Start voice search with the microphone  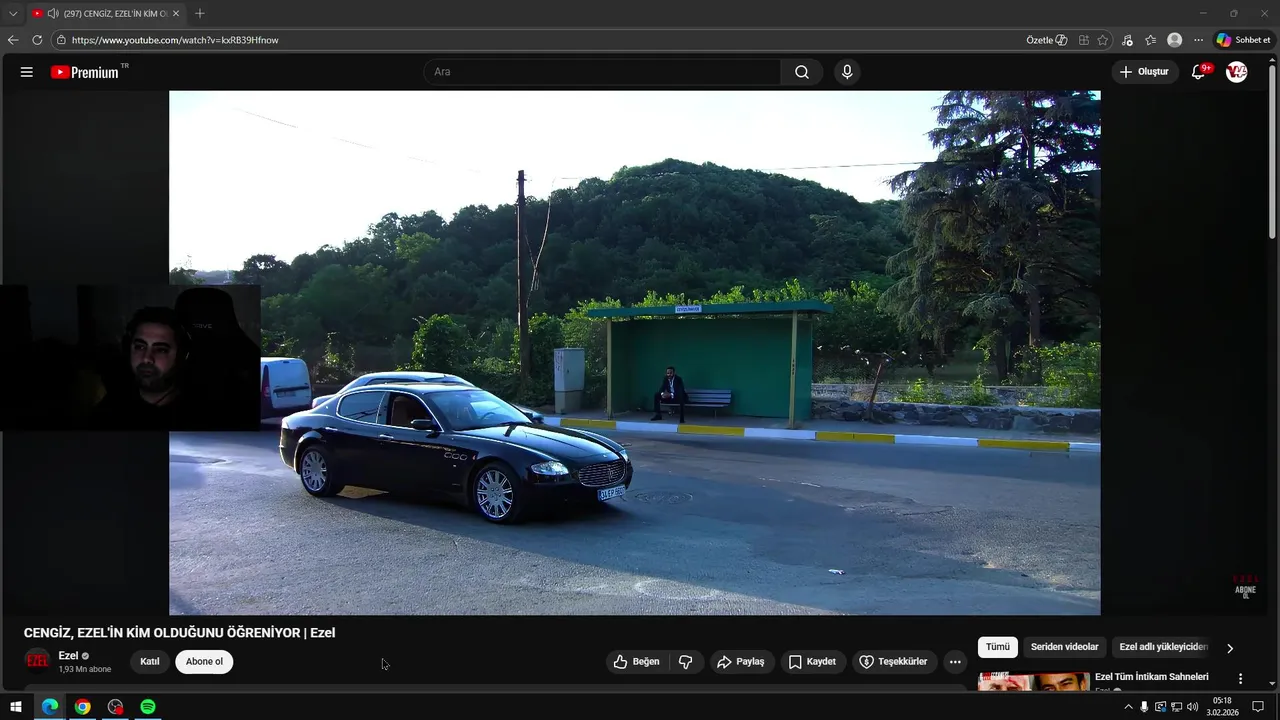tap(847, 72)
